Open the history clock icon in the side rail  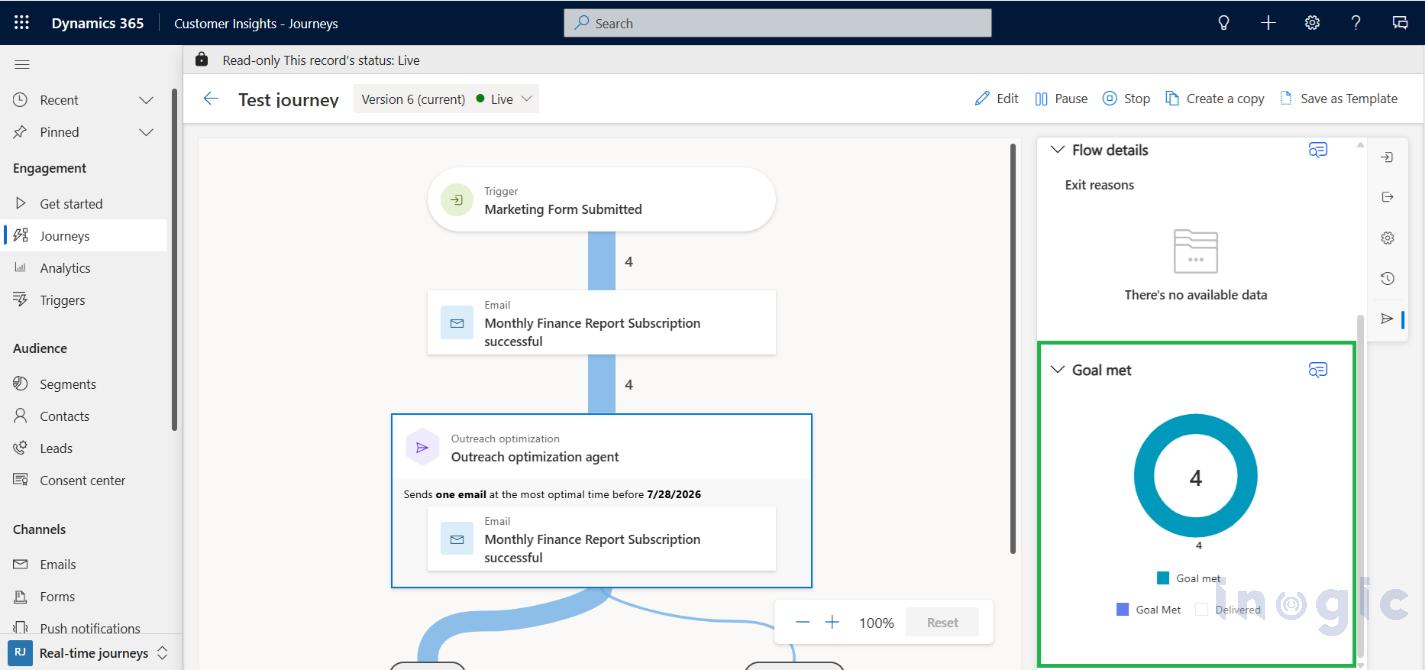(x=1387, y=279)
